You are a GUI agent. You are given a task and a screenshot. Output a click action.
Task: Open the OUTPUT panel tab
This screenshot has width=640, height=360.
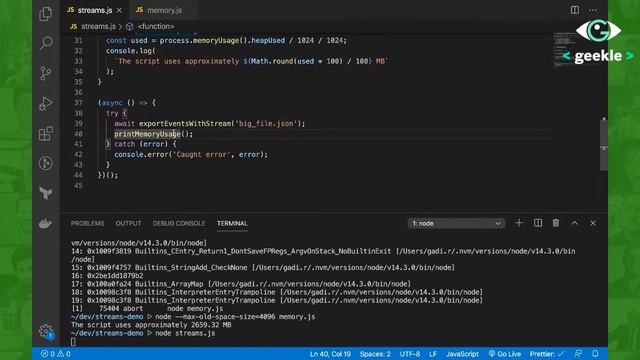[x=128, y=223]
